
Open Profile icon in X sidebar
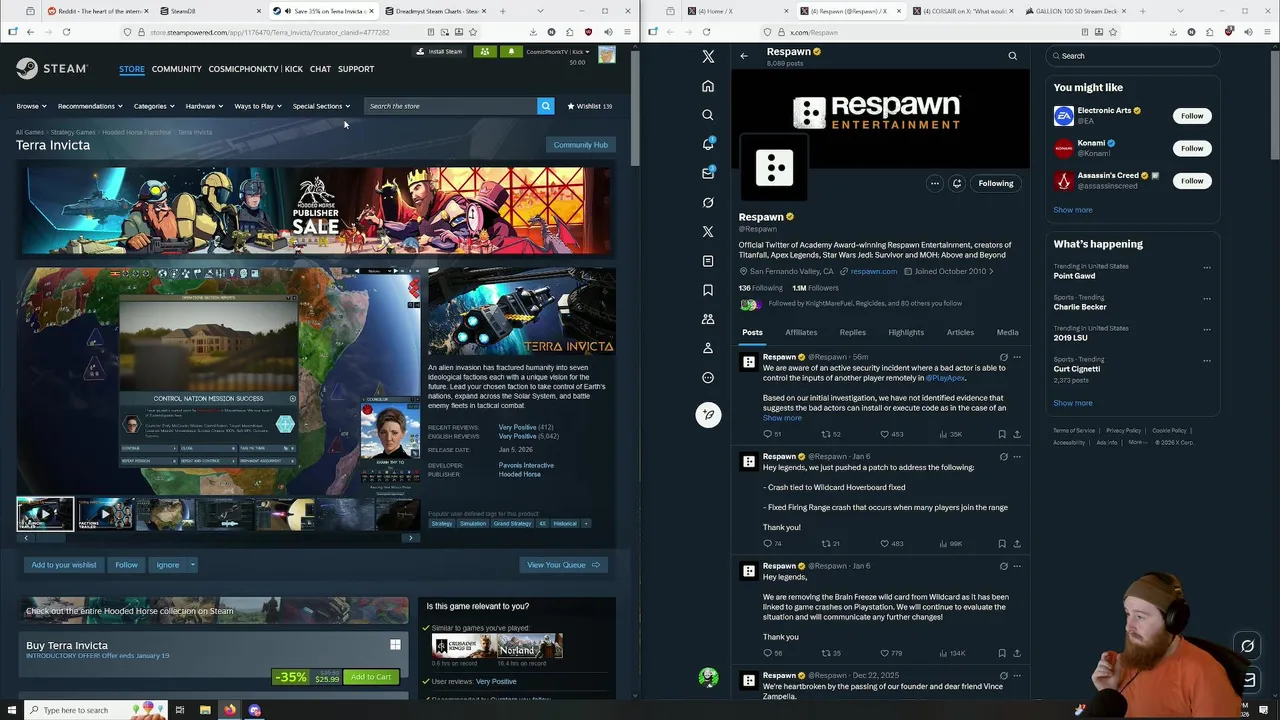click(x=708, y=348)
